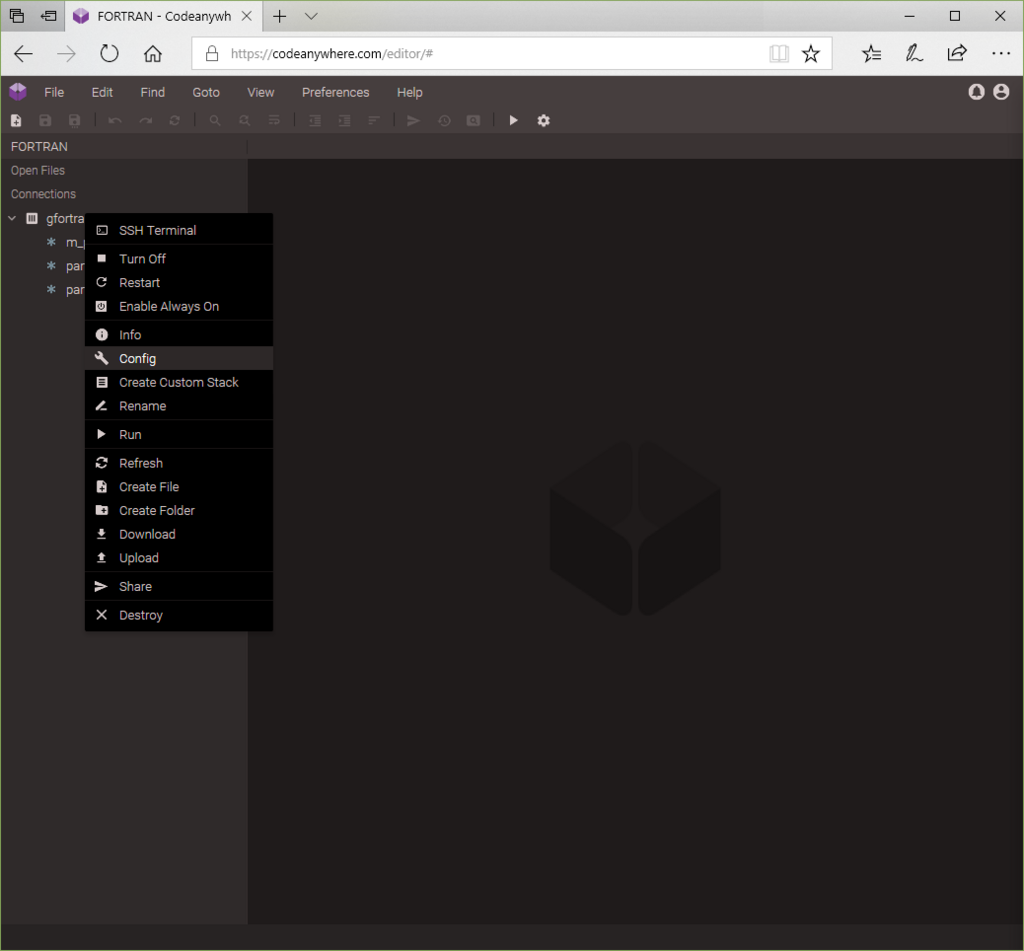The height and width of the screenshot is (951, 1024).
Task: Select the m_ file in tree
Action: pos(74,242)
